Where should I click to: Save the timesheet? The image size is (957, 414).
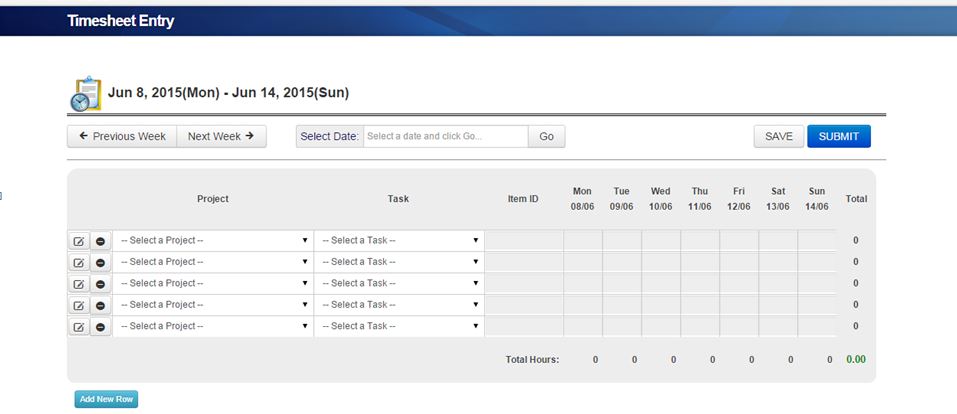778,136
